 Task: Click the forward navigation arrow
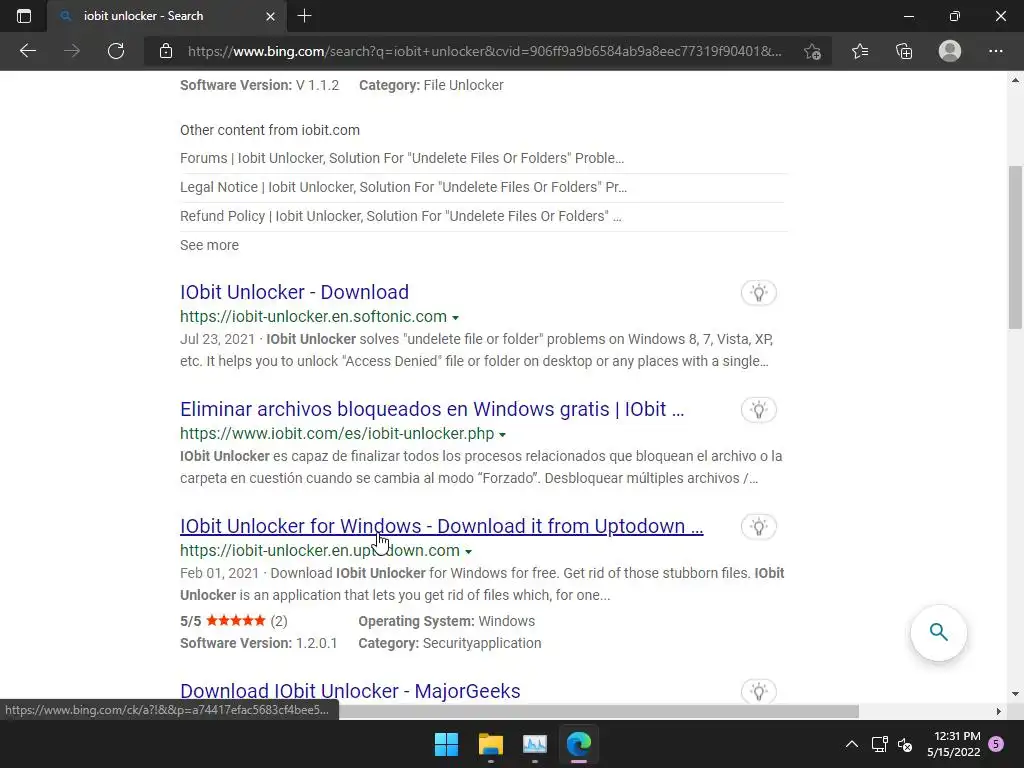pyautogui.click(x=72, y=51)
